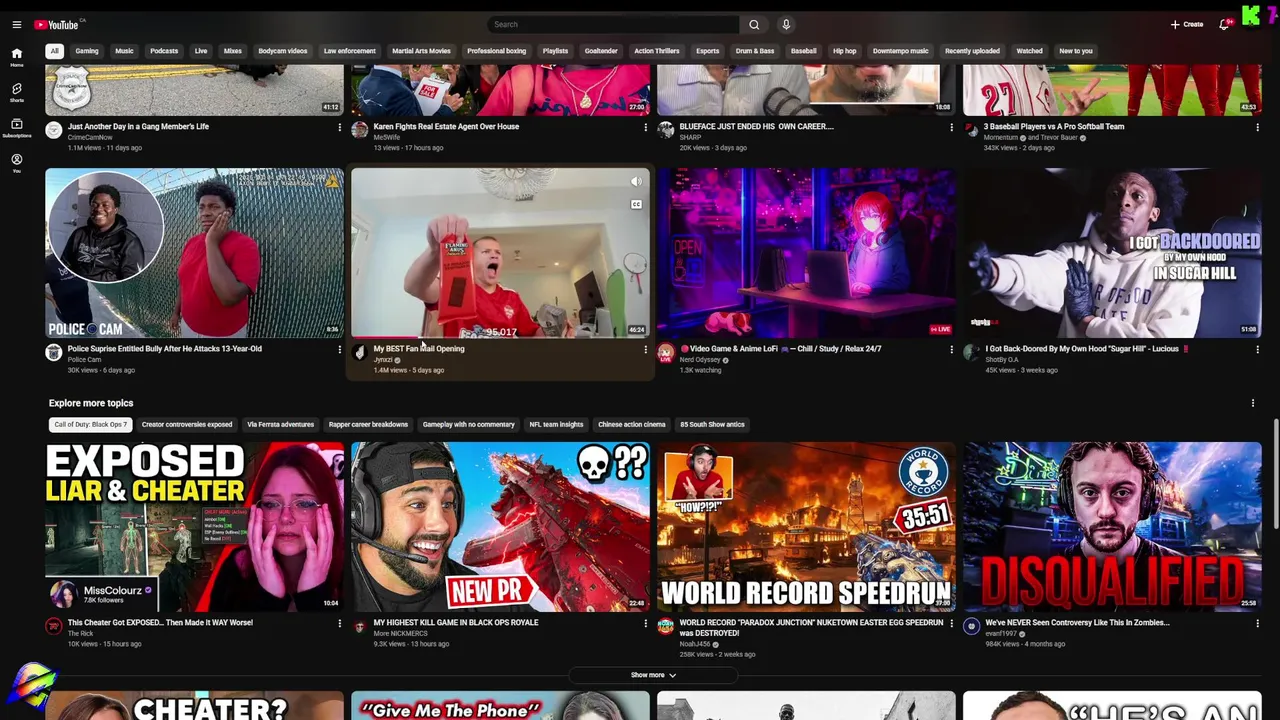Open options for Police Suprise Entitled Bully video
This screenshot has height=720, width=1280.
pos(339,349)
